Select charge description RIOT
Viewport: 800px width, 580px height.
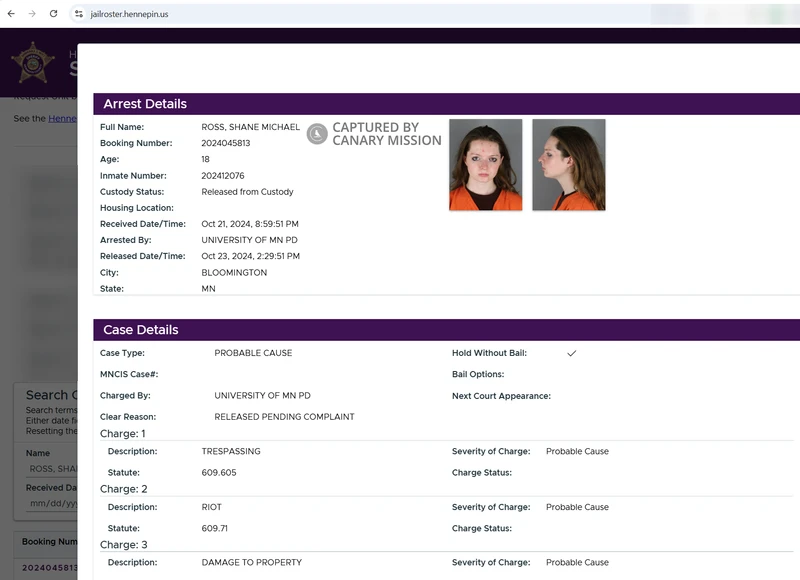point(211,508)
